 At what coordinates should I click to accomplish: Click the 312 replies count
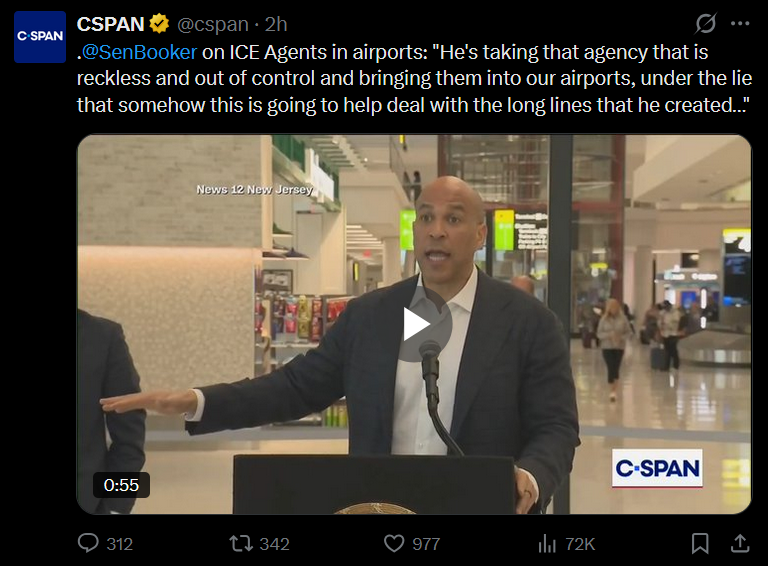point(120,544)
